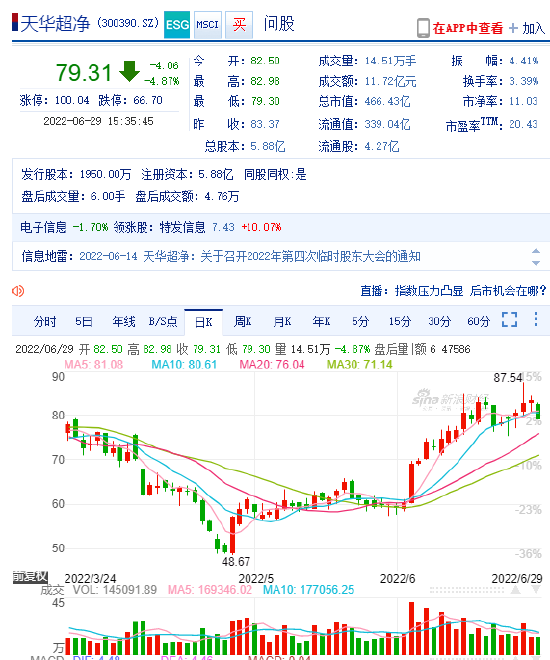The image size is (550, 660).
Task: Click the 48.67 low price marker
Action: pyautogui.click(x=236, y=562)
